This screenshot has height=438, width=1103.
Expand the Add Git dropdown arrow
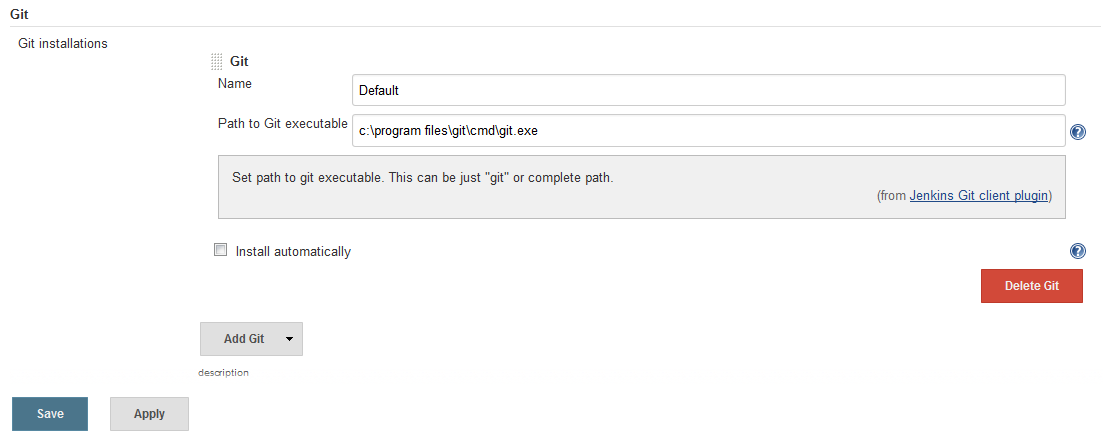tap(289, 339)
